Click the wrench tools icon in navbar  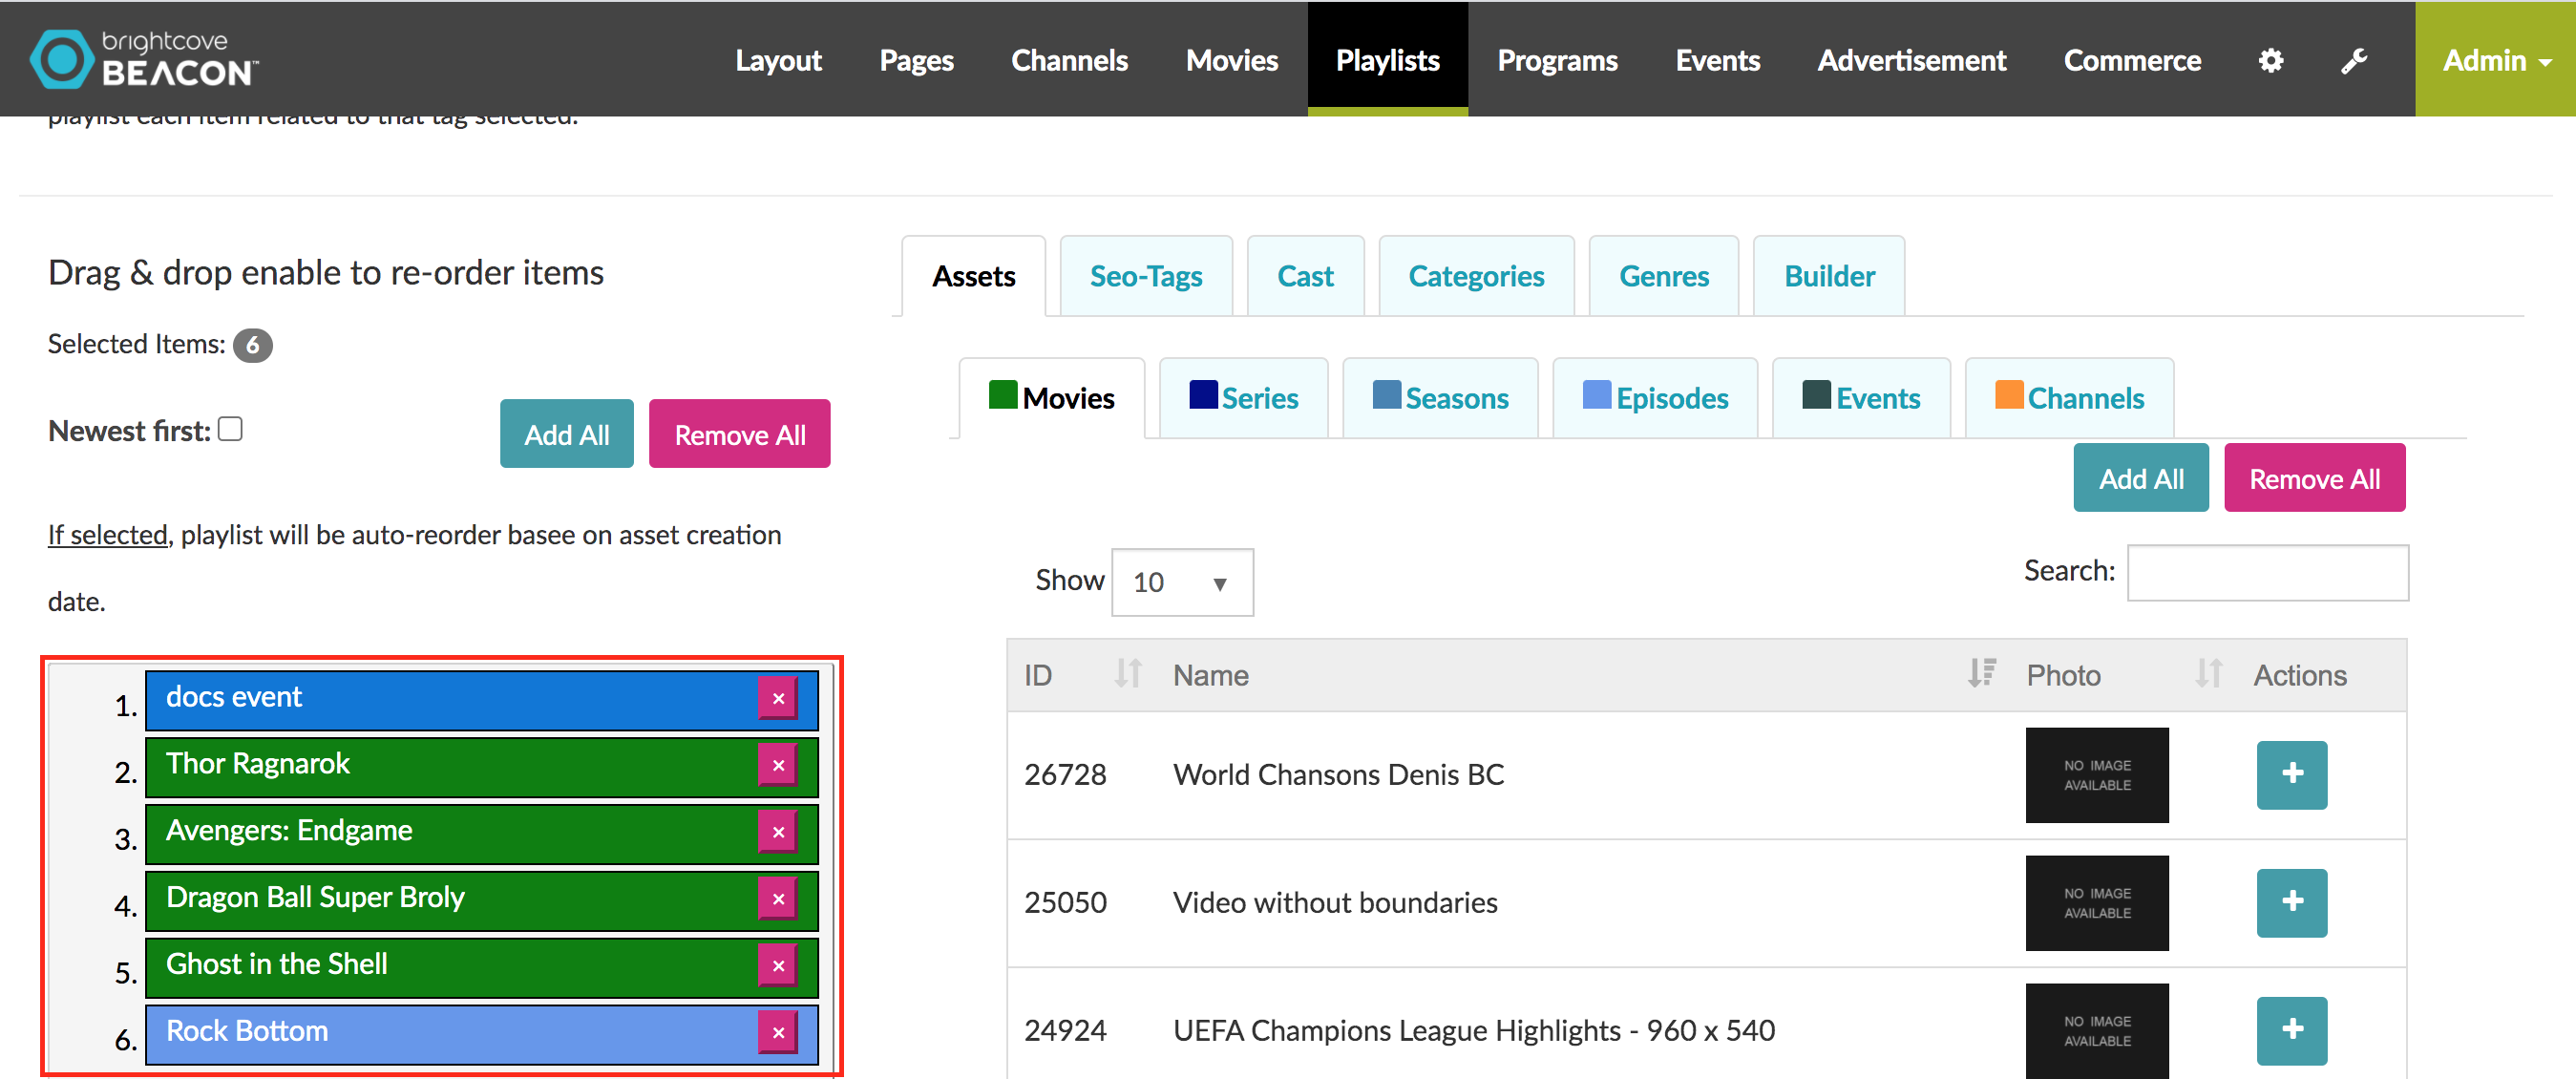2354,60
